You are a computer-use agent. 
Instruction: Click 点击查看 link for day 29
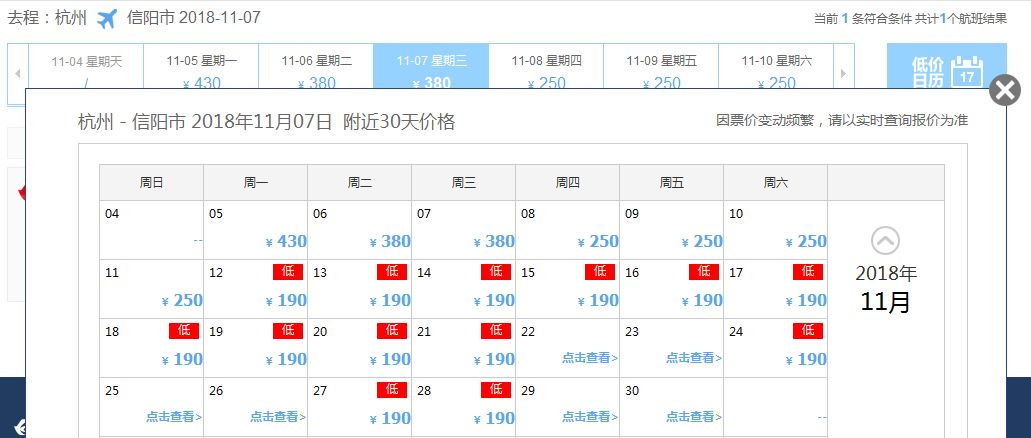pos(590,416)
